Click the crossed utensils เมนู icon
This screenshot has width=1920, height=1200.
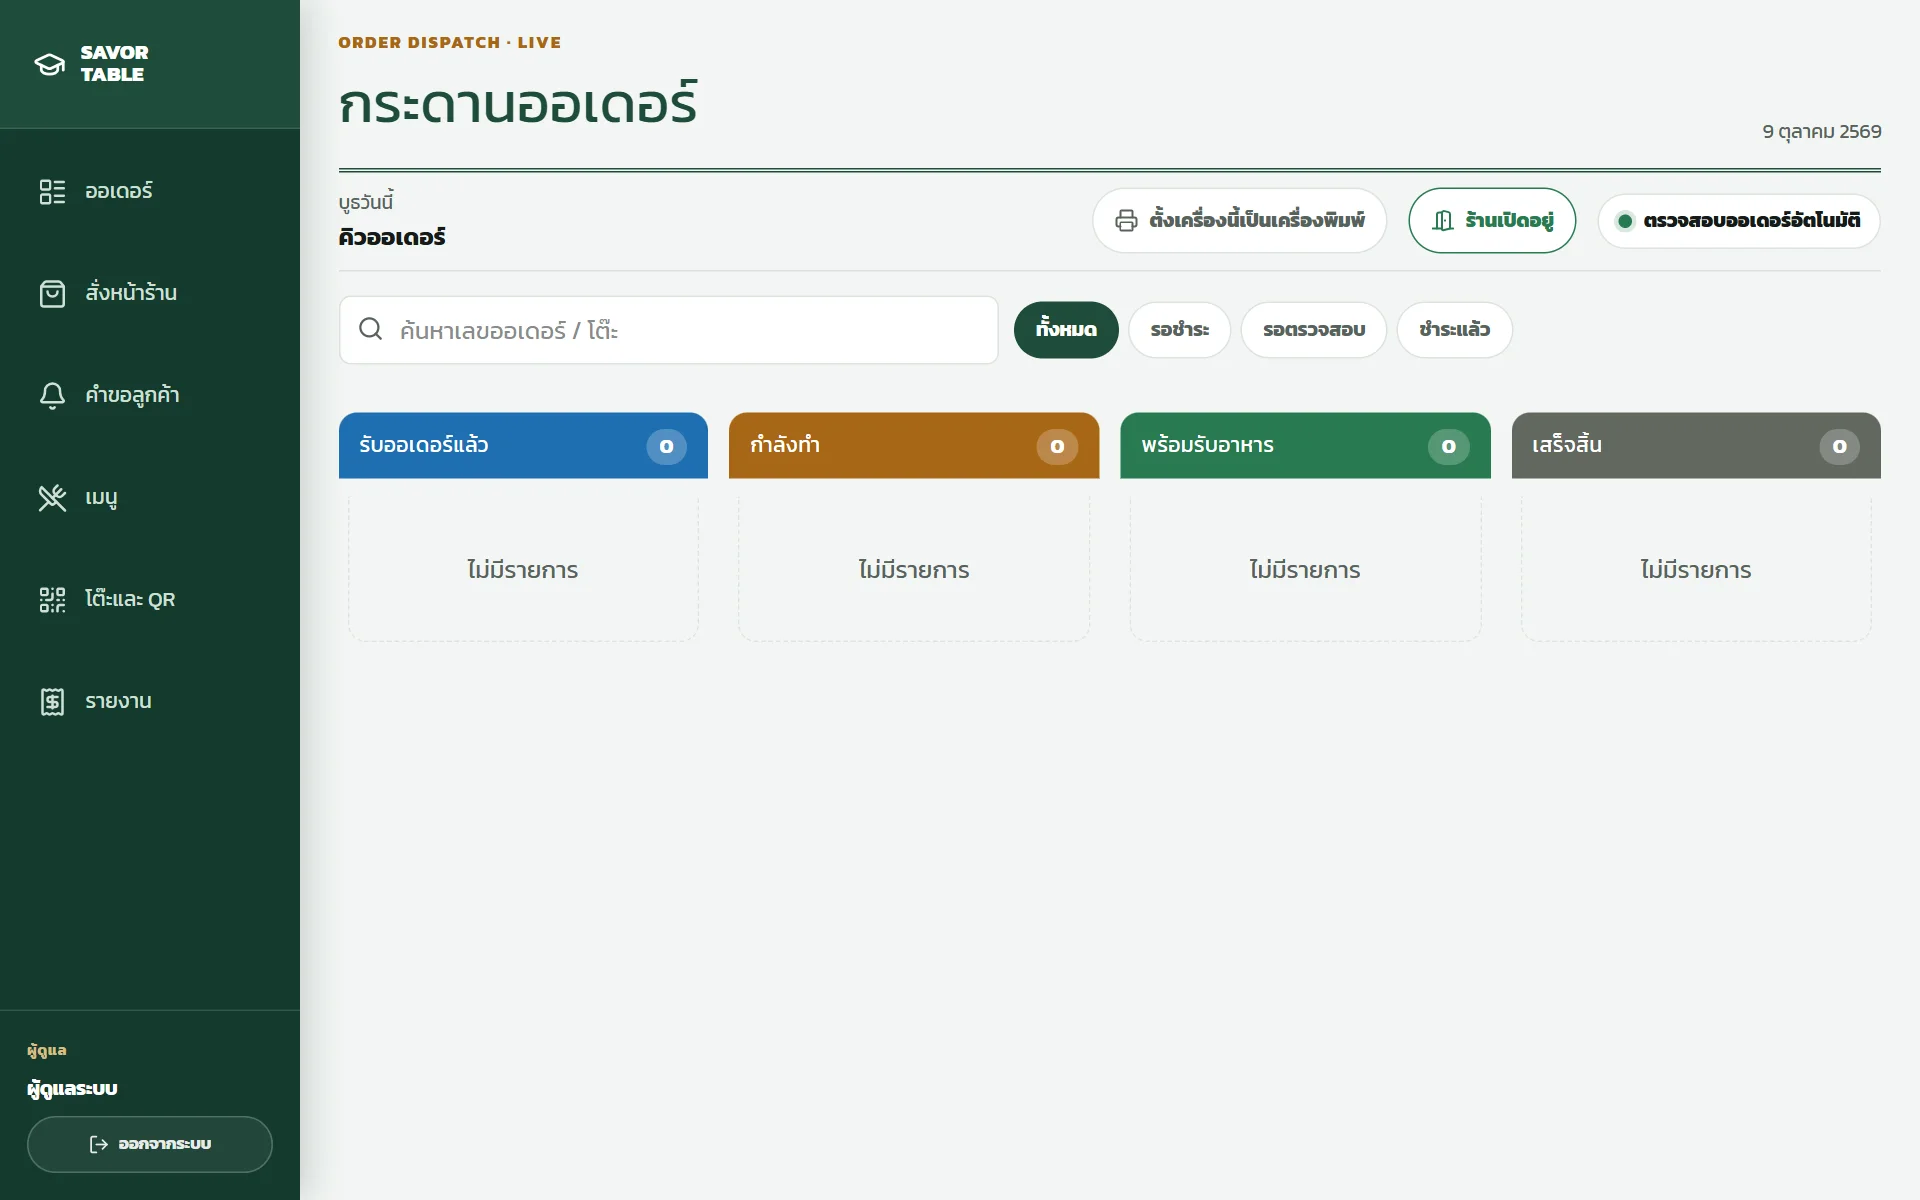tap(52, 497)
